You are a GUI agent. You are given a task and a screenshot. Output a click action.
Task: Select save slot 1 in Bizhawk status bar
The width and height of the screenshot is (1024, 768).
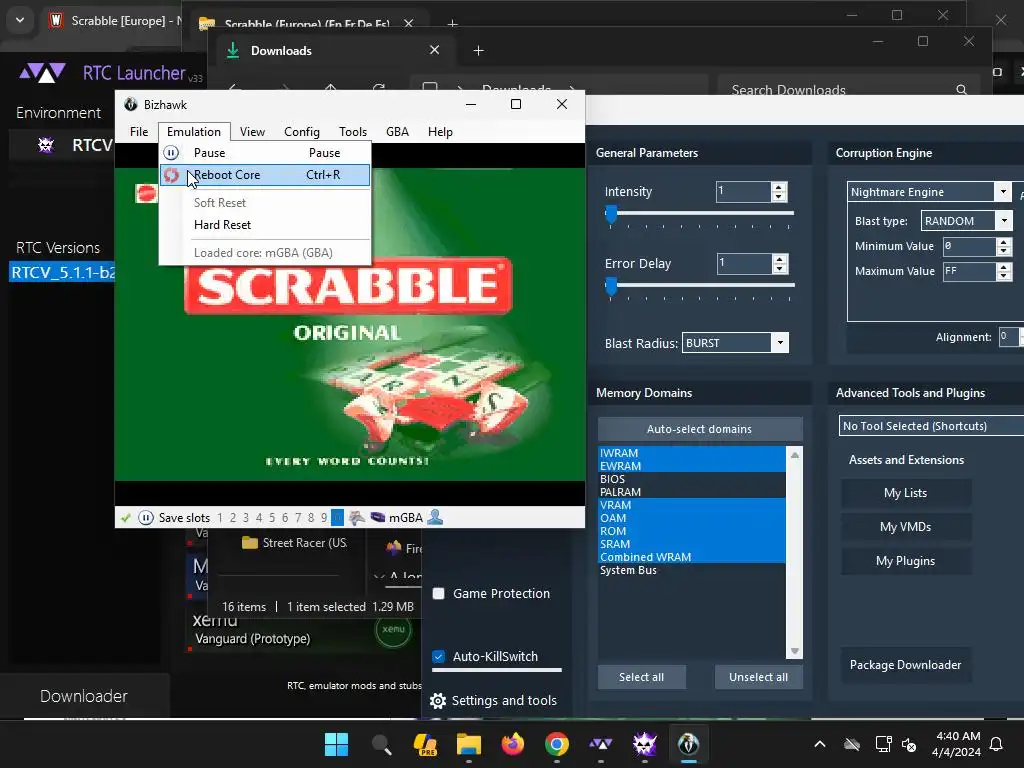coord(220,518)
